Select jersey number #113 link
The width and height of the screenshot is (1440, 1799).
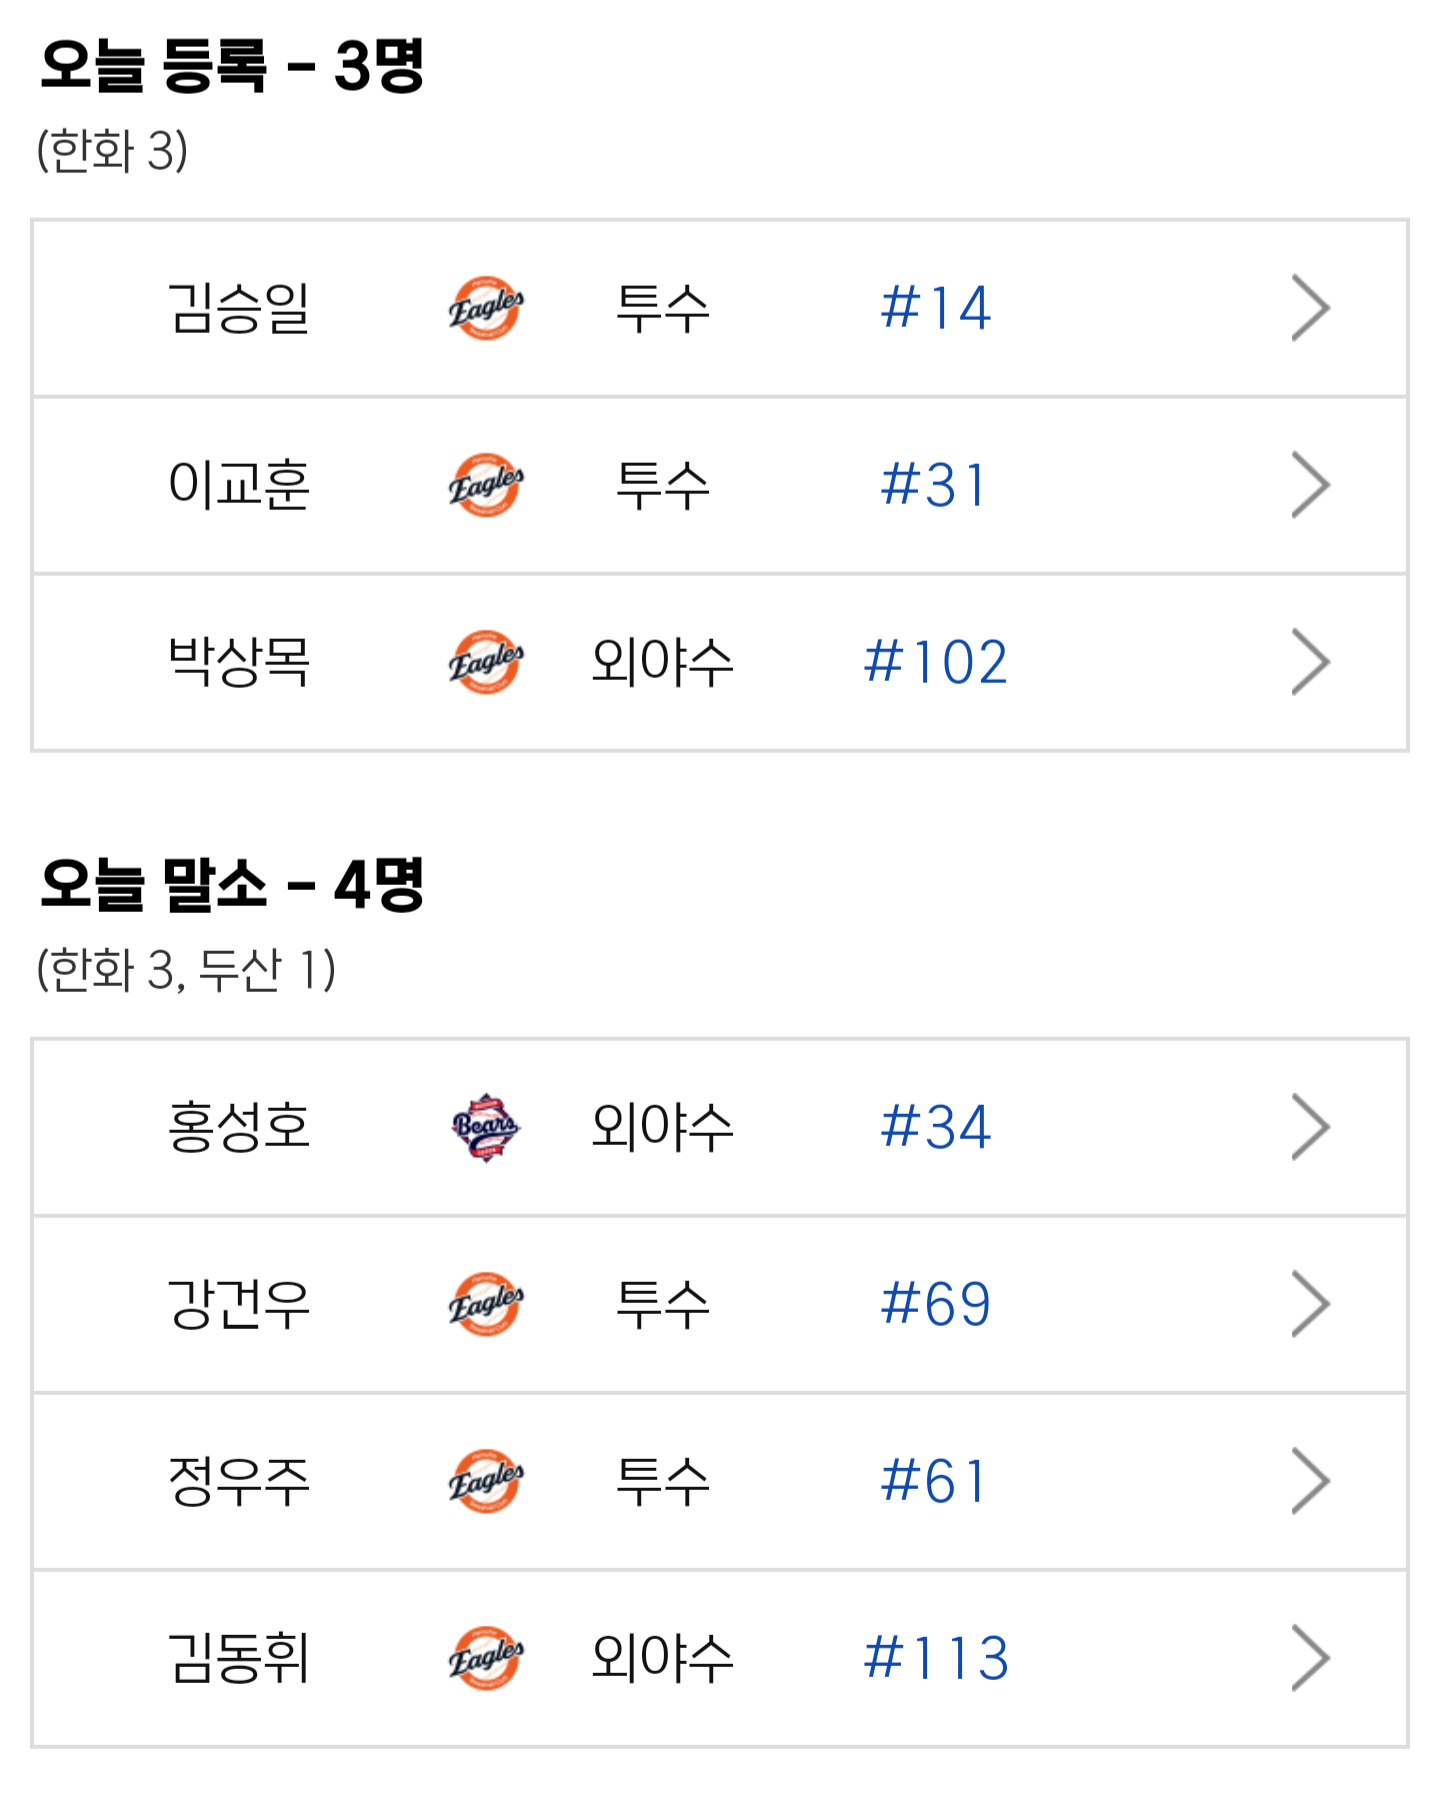[935, 1658]
